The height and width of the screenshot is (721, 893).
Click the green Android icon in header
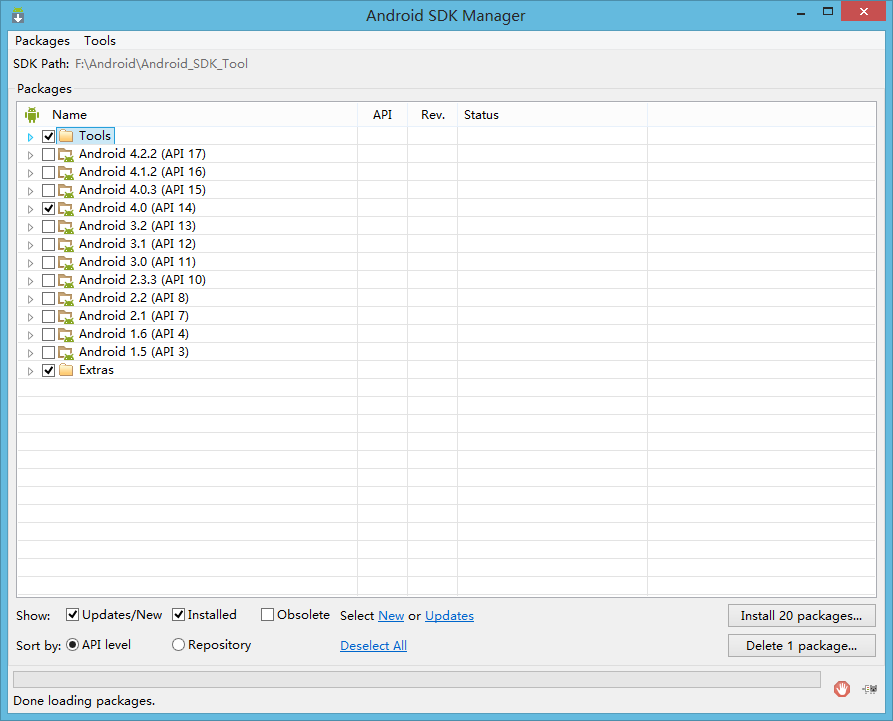tap(32, 115)
